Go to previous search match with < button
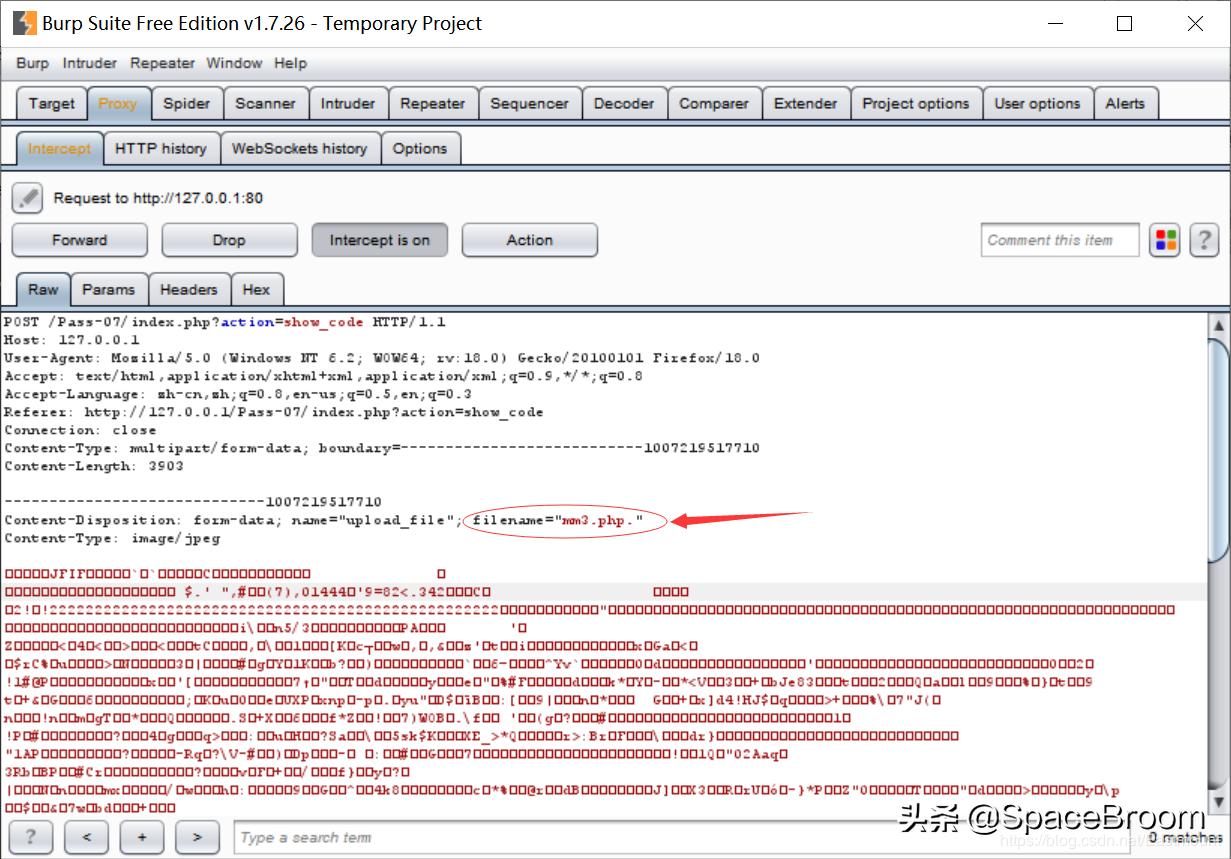The image size is (1231, 859). coord(87,837)
